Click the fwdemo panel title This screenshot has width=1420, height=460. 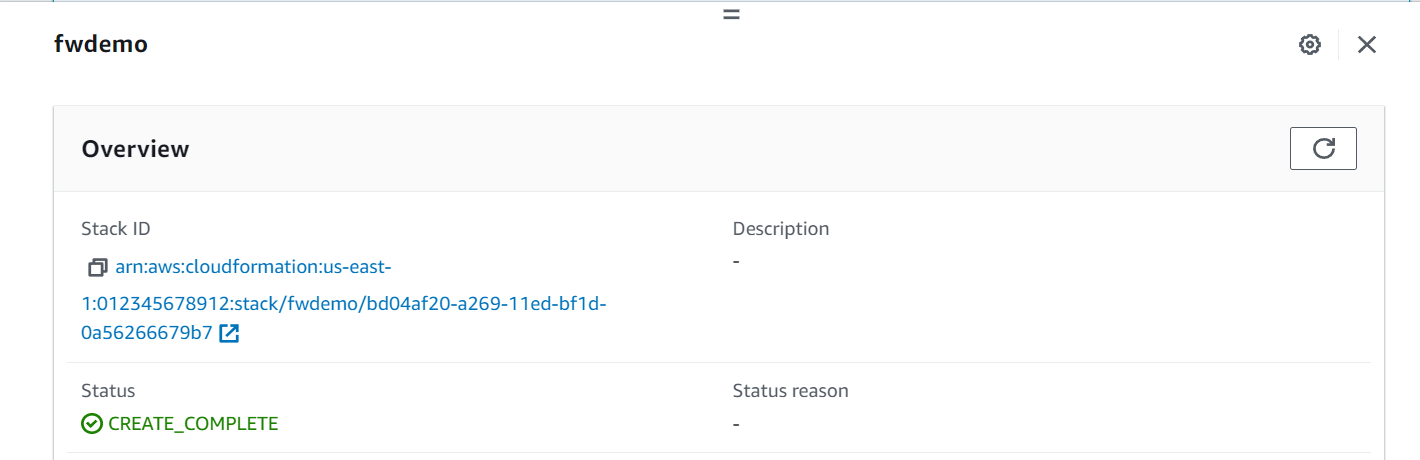coord(101,45)
